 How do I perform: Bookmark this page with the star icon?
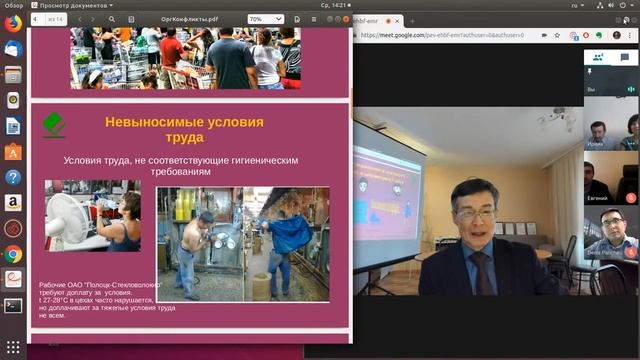557,36
